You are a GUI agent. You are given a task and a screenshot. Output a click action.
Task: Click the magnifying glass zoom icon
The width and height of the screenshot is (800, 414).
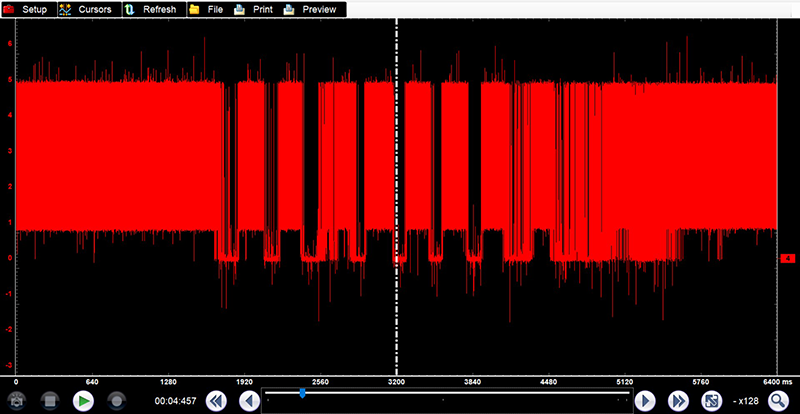click(x=777, y=400)
